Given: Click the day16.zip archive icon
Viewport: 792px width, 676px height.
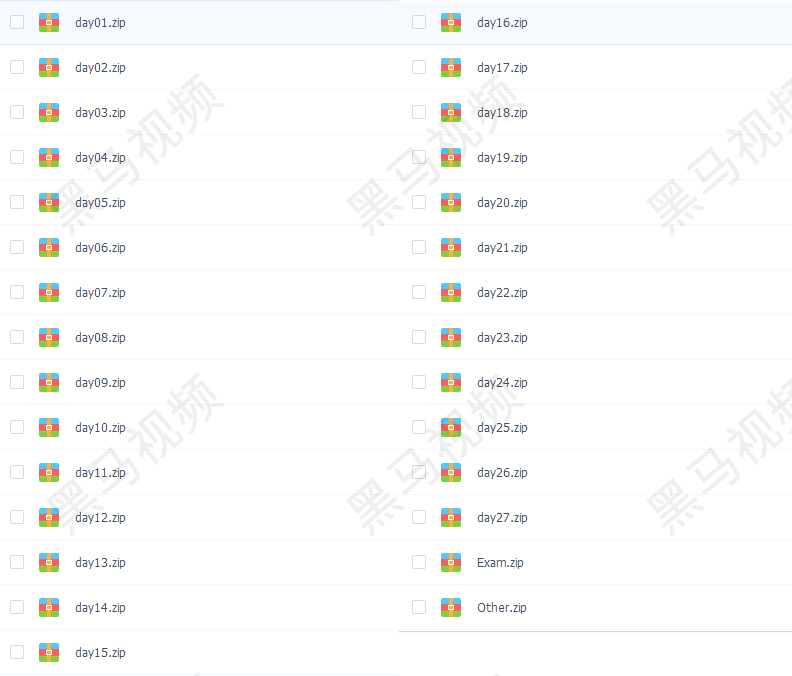Looking at the screenshot, I should point(451,22).
